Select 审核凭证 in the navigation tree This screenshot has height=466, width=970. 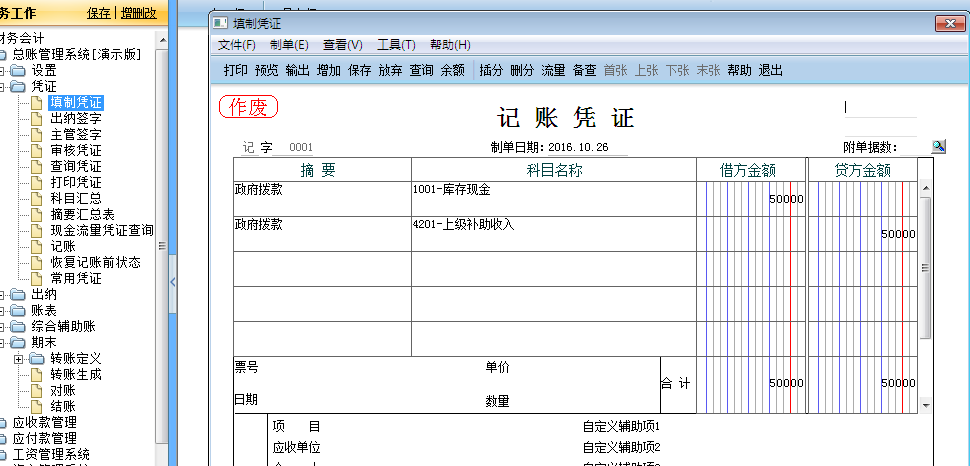tap(76, 150)
